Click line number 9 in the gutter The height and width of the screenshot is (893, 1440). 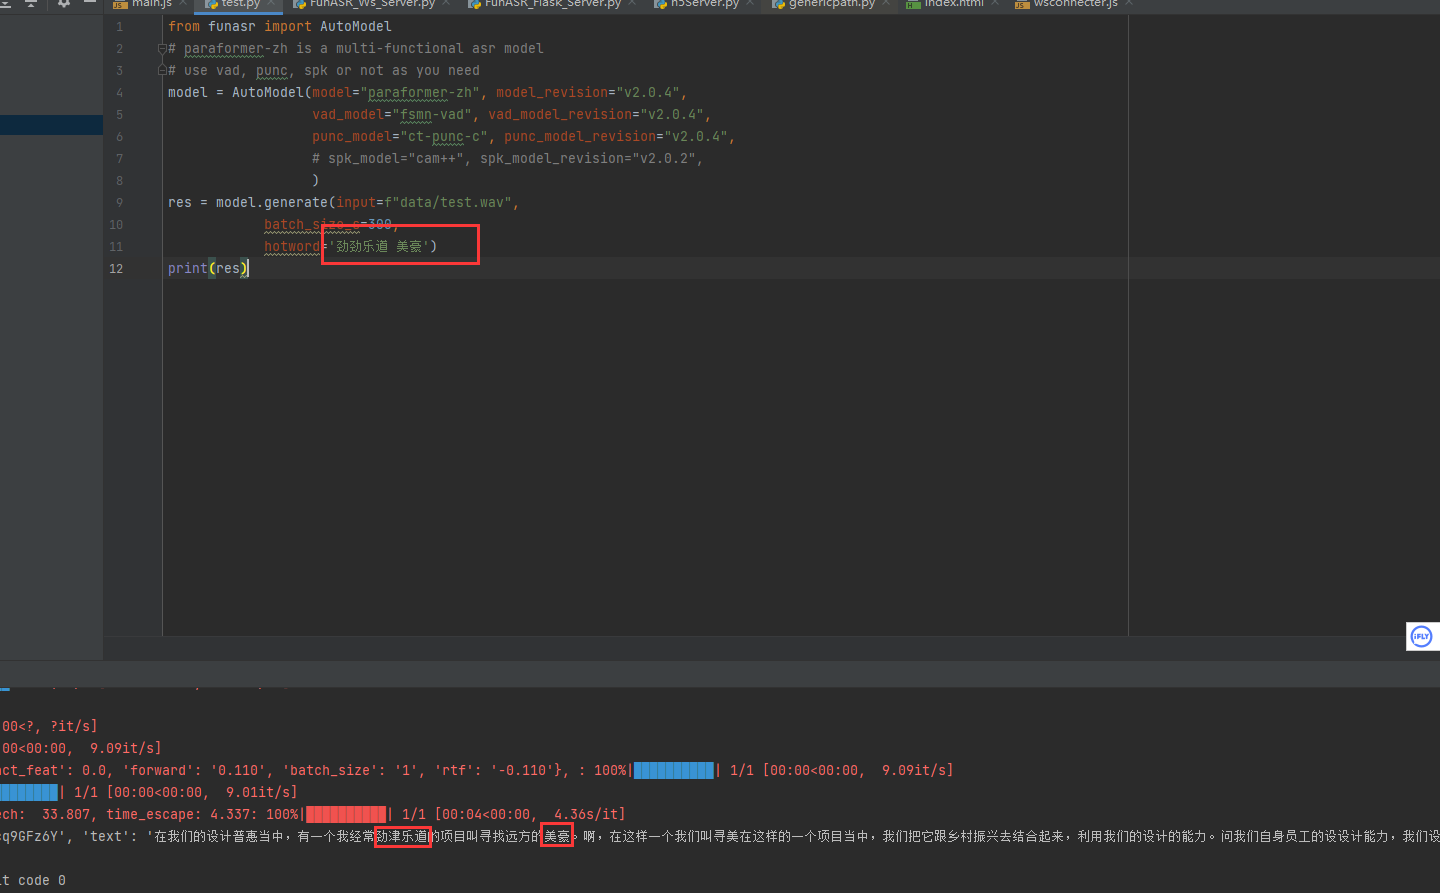pos(120,203)
